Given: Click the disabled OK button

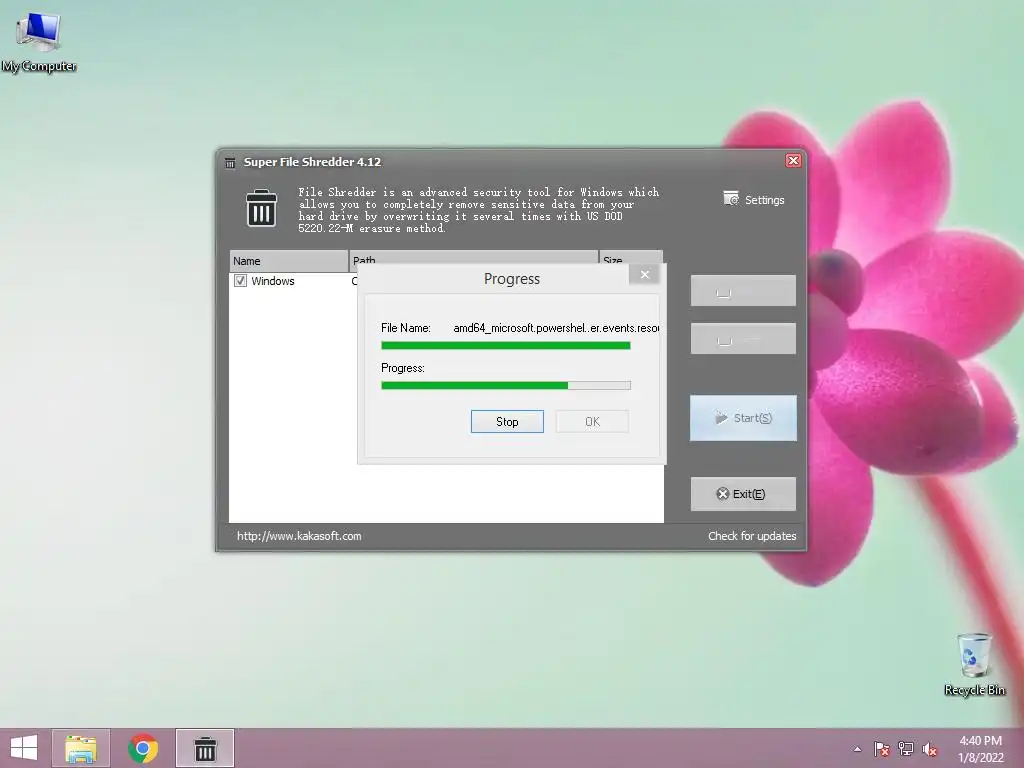Looking at the screenshot, I should pyautogui.click(x=592, y=421).
